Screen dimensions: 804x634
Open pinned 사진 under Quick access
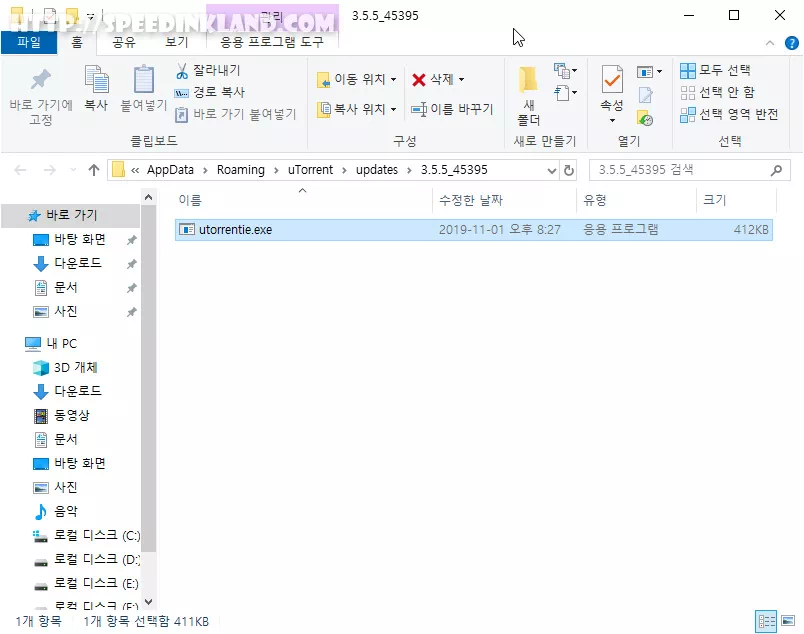[x=66, y=312]
